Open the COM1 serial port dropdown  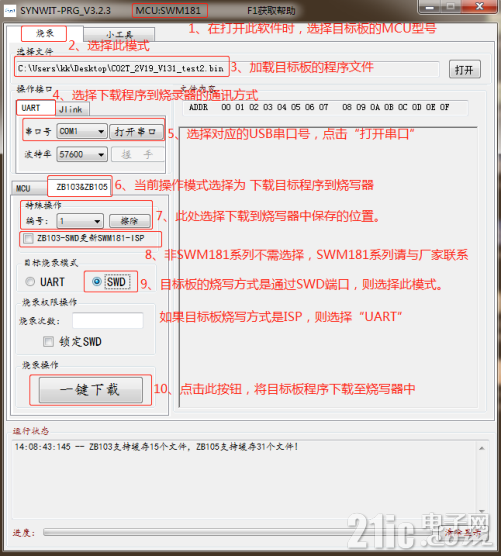pos(82,132)
